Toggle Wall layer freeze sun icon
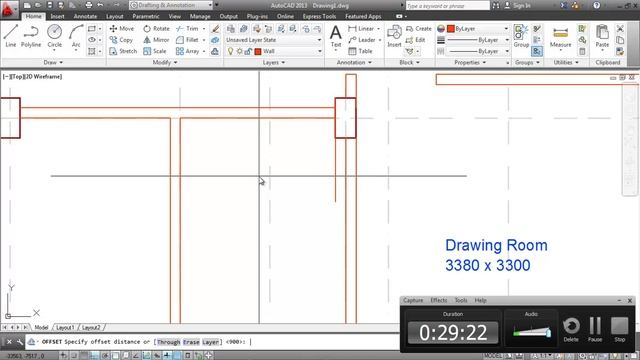The width and height of the screenshot is (640, 360). (x=240, y=51)
